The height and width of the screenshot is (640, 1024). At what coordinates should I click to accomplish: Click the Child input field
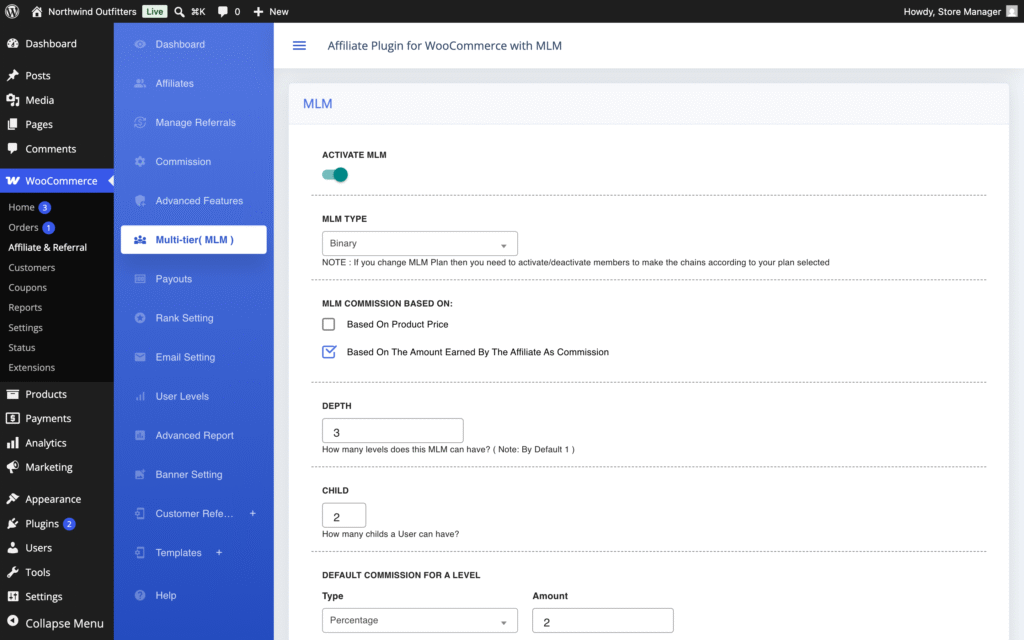tap(344, 515)
